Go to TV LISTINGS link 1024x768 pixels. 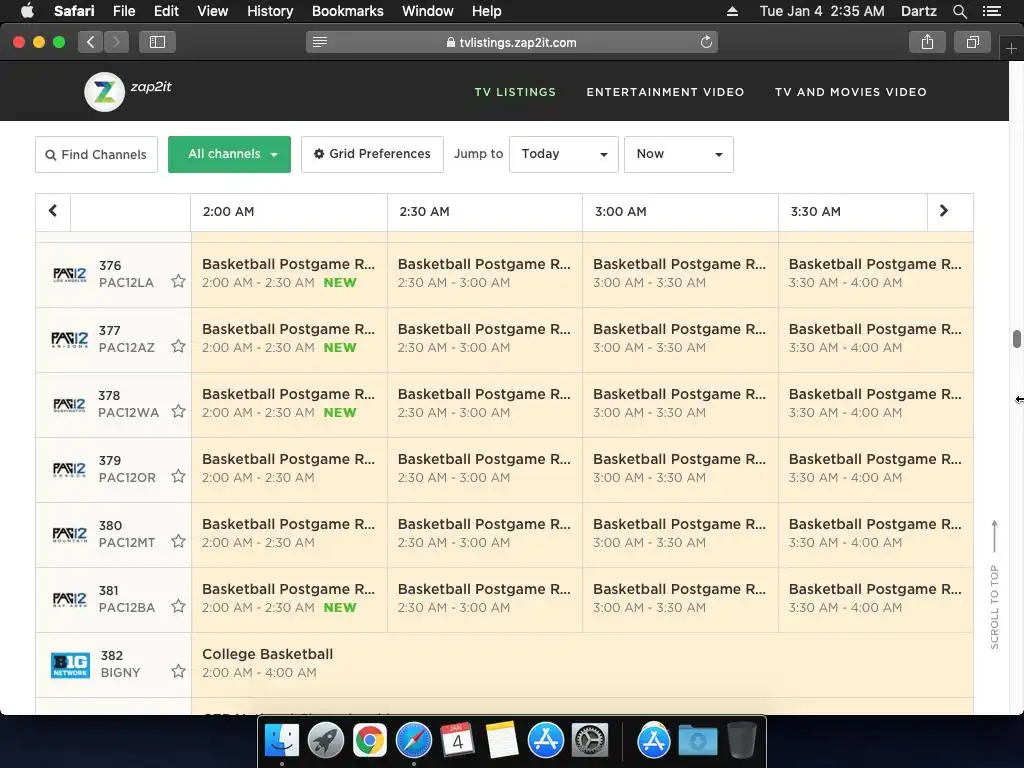click(515, 92)
